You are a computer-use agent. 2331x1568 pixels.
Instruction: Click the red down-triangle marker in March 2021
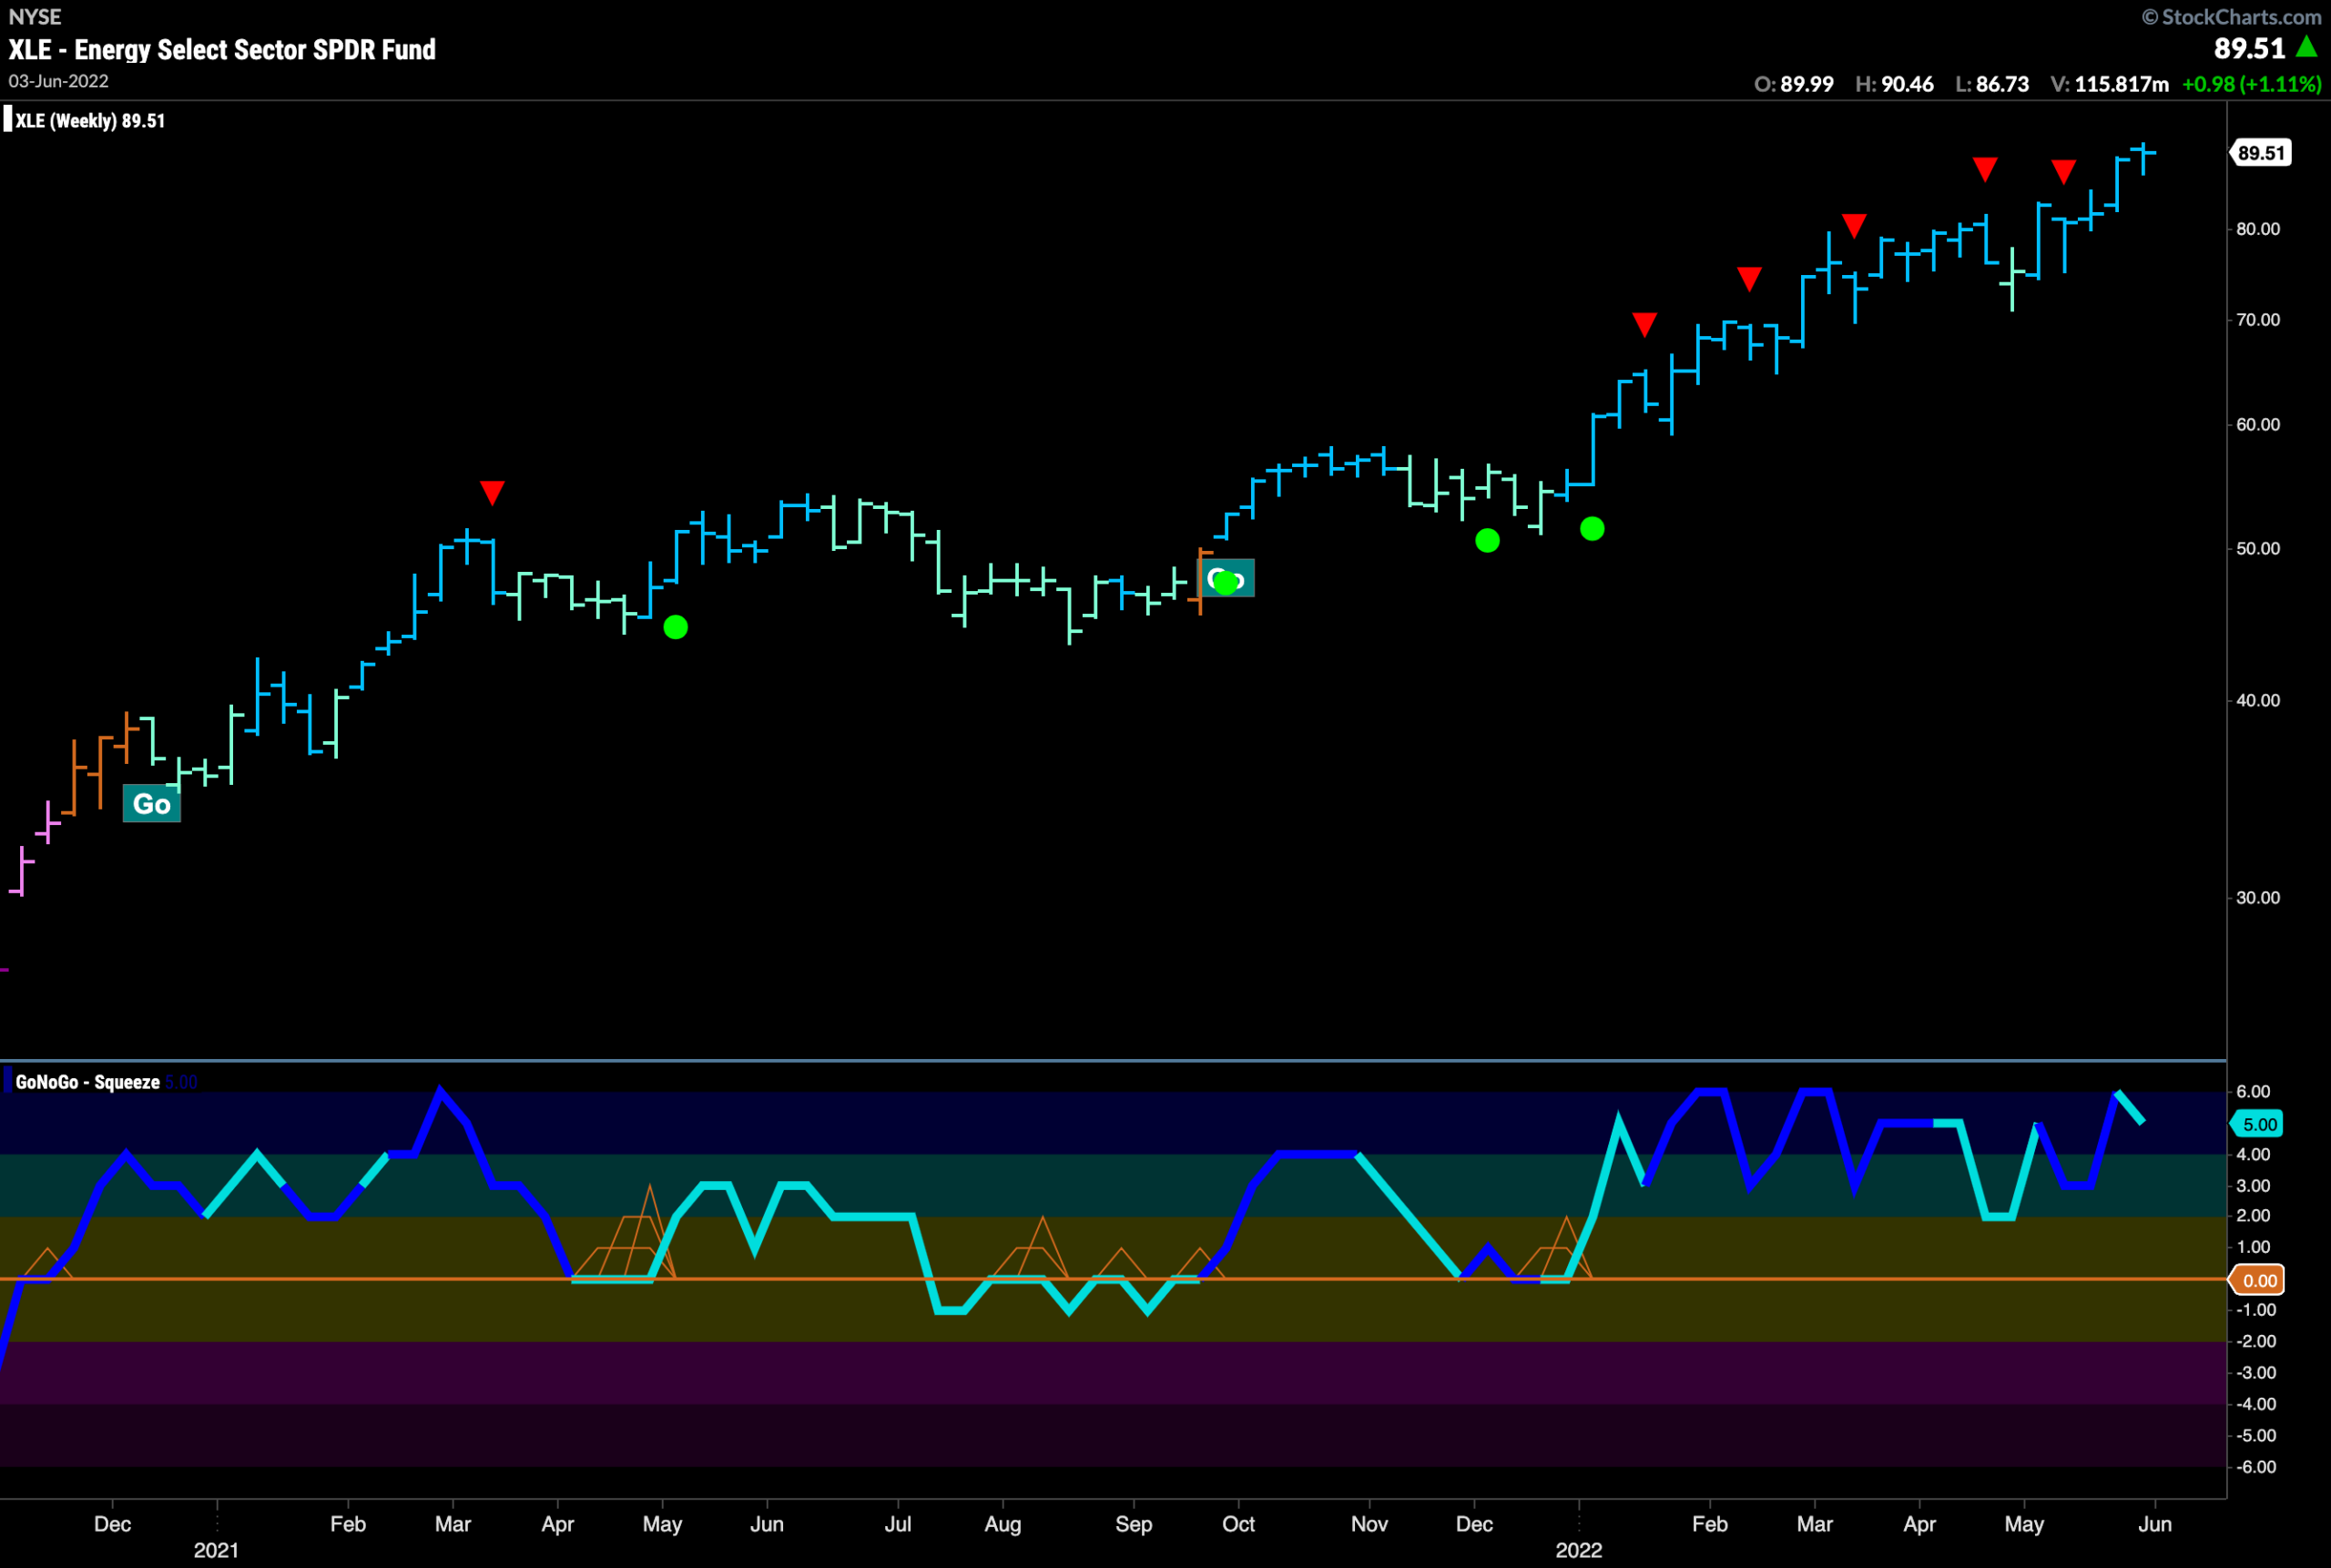click(492, 493)
